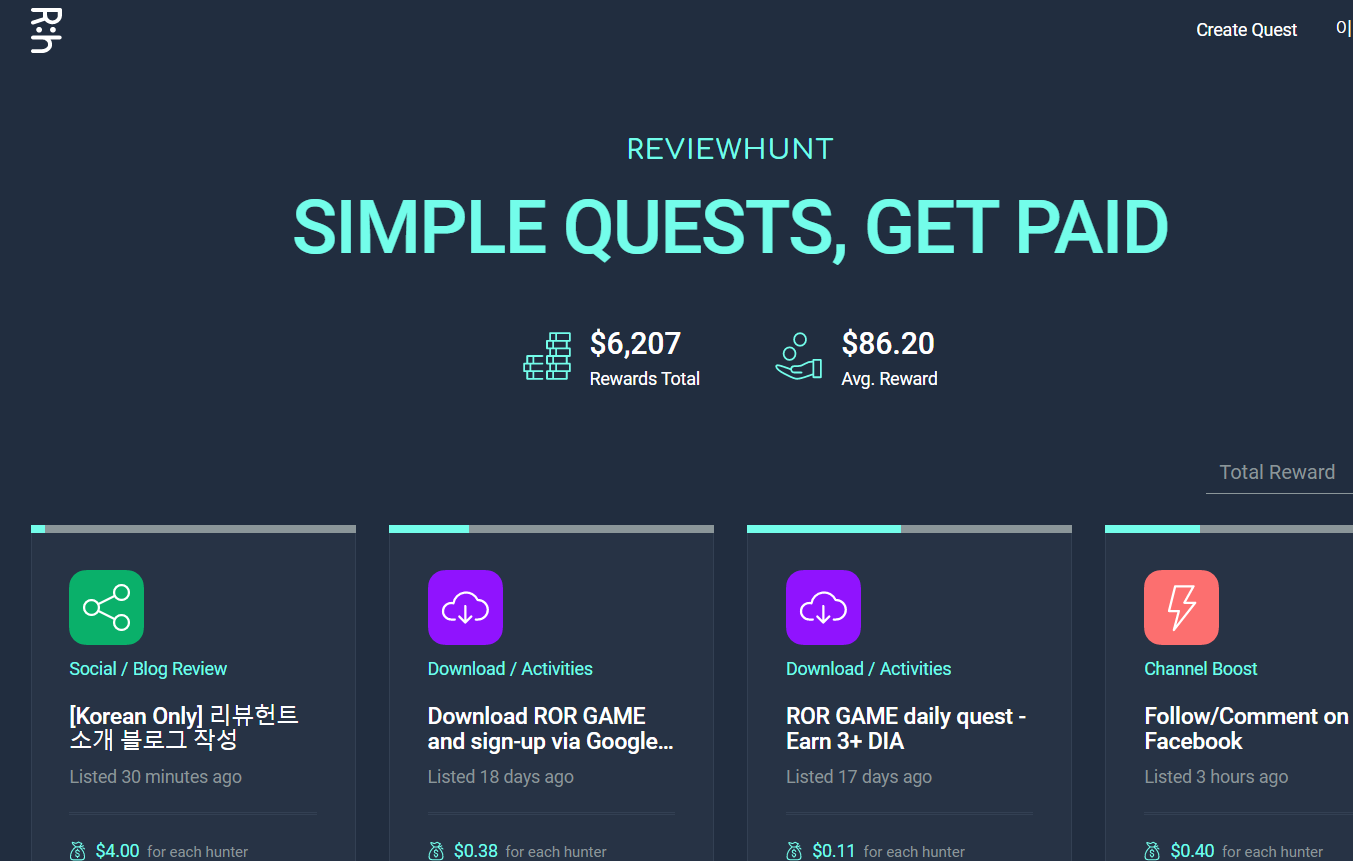Open the Follow/Comment on Facebook quest
1353x861 pixels.
1246,729
